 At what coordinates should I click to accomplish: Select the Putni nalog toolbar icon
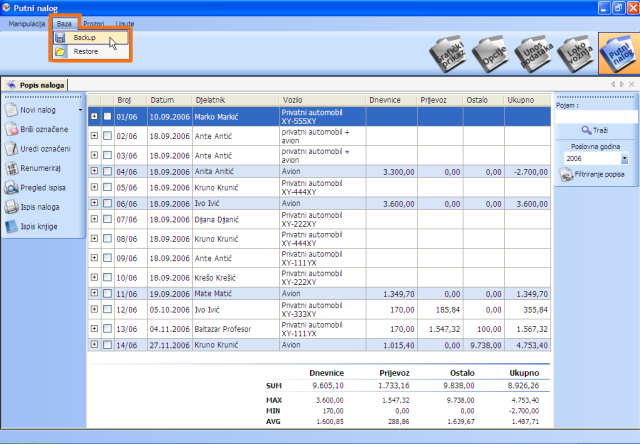[619, 53]
